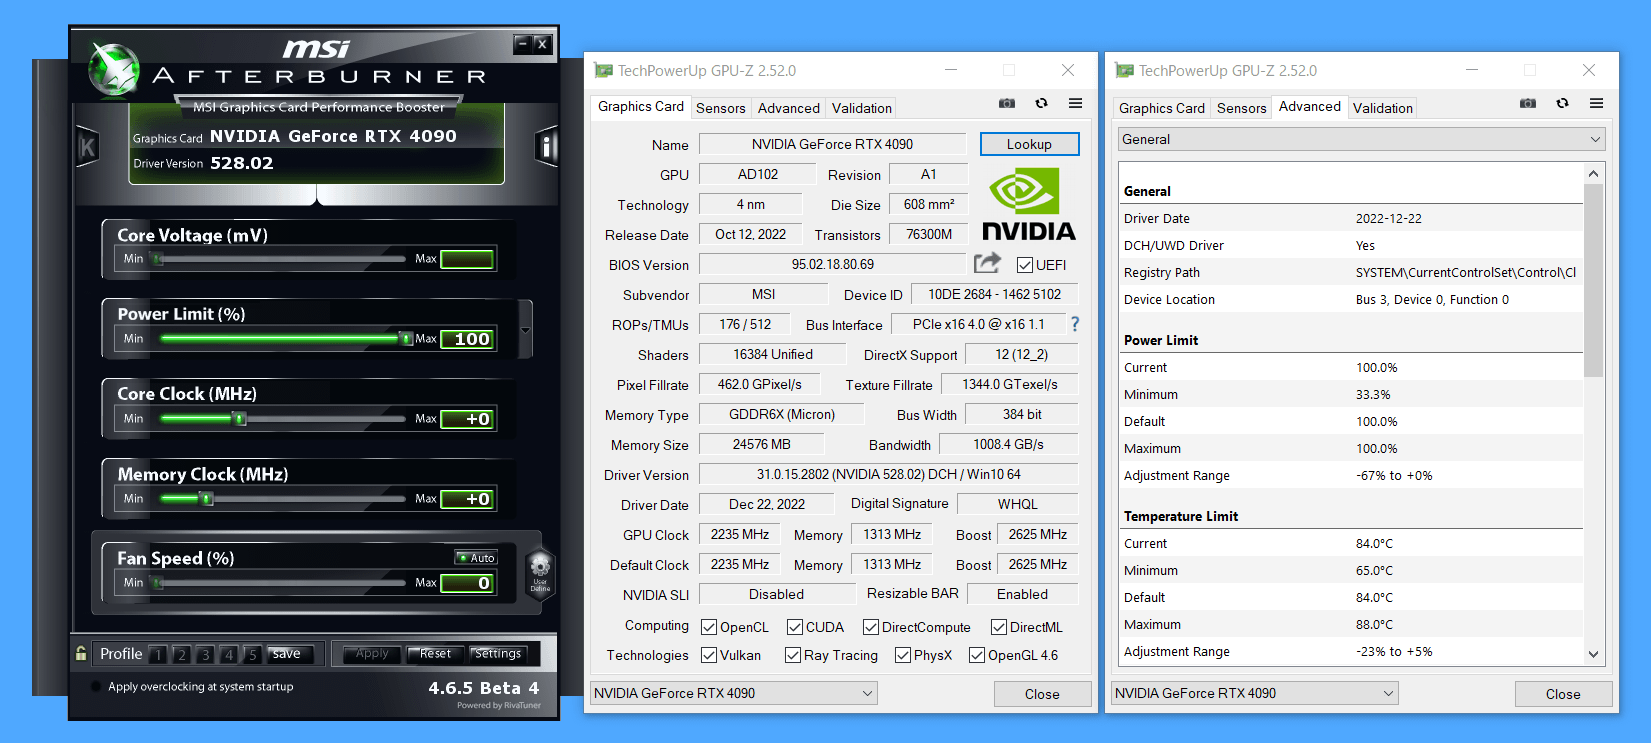Click scrollbar up arrow in Advanced list
The height and width of the screenshot is (743, 1651).
pyautogui.click(x=1593, y=174)
